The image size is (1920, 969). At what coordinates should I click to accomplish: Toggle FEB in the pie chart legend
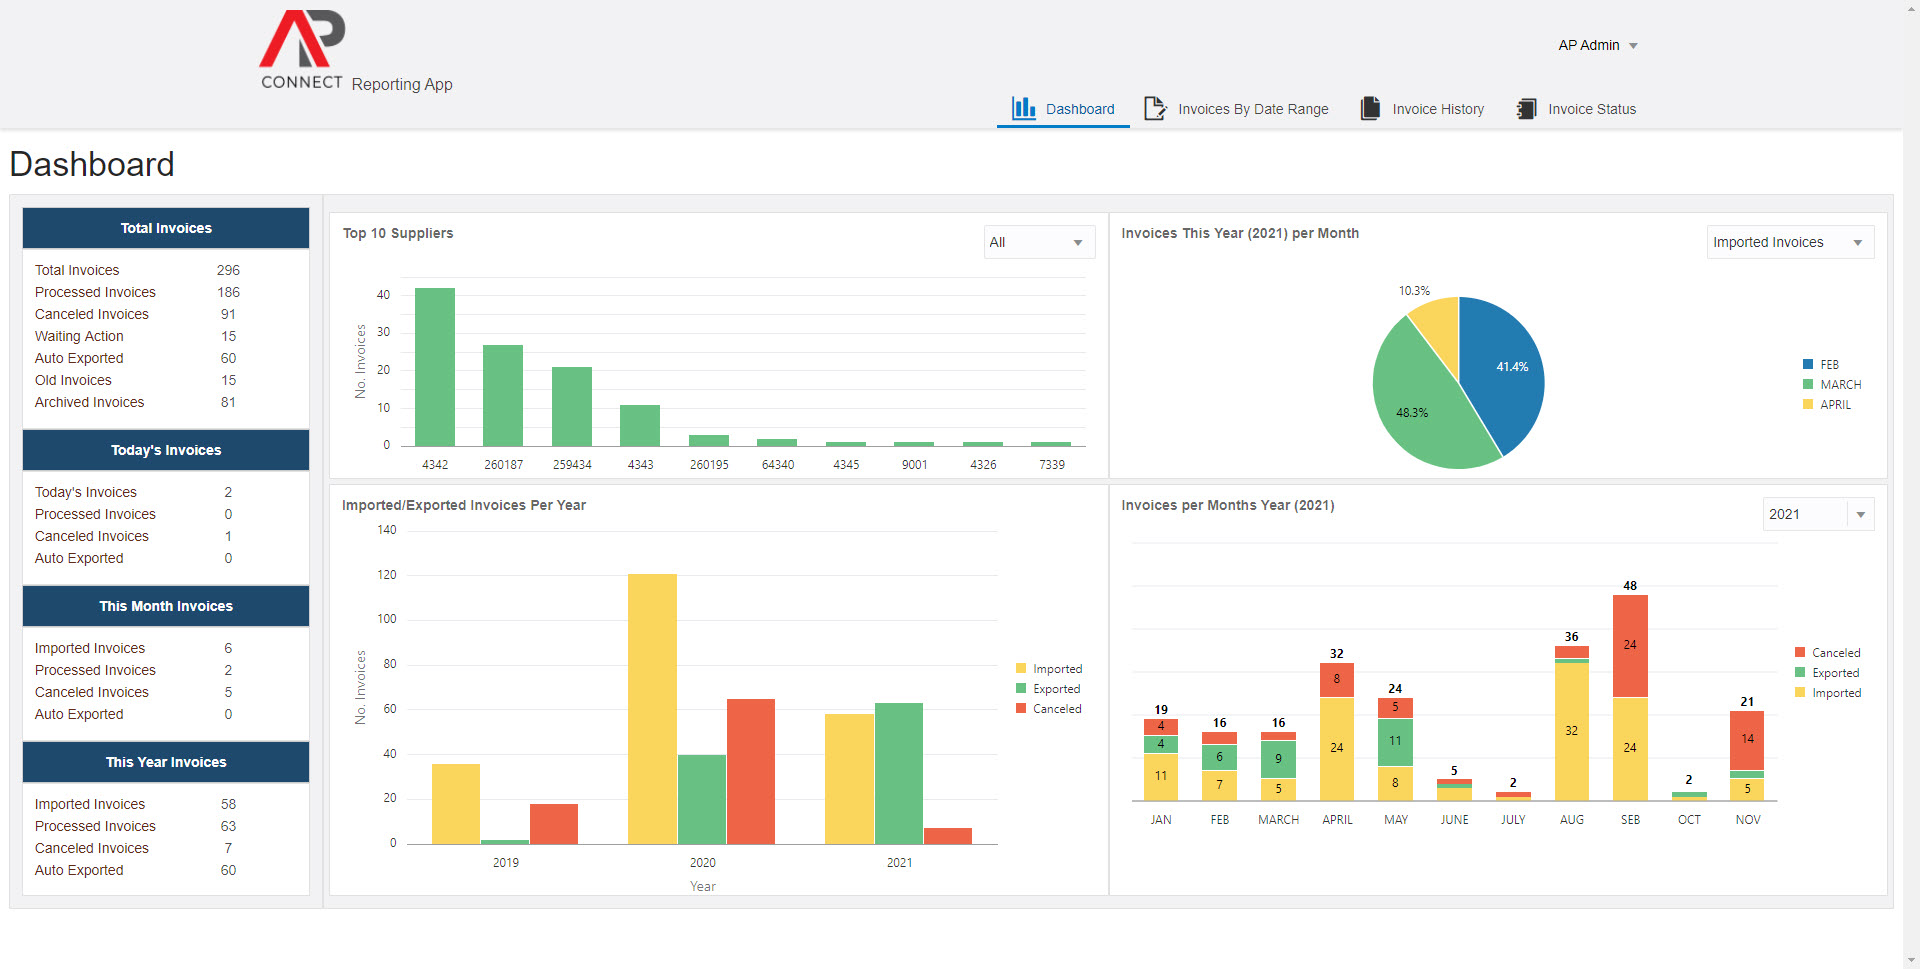(1828, 364)
